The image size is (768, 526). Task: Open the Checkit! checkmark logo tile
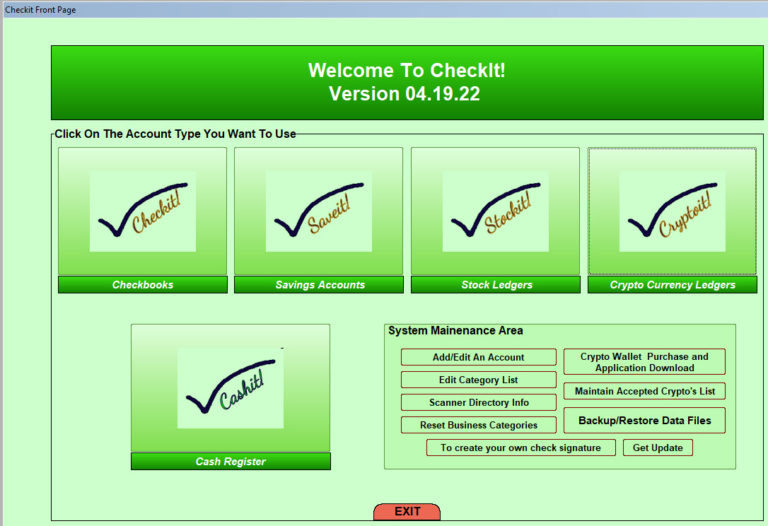(143, 211)
